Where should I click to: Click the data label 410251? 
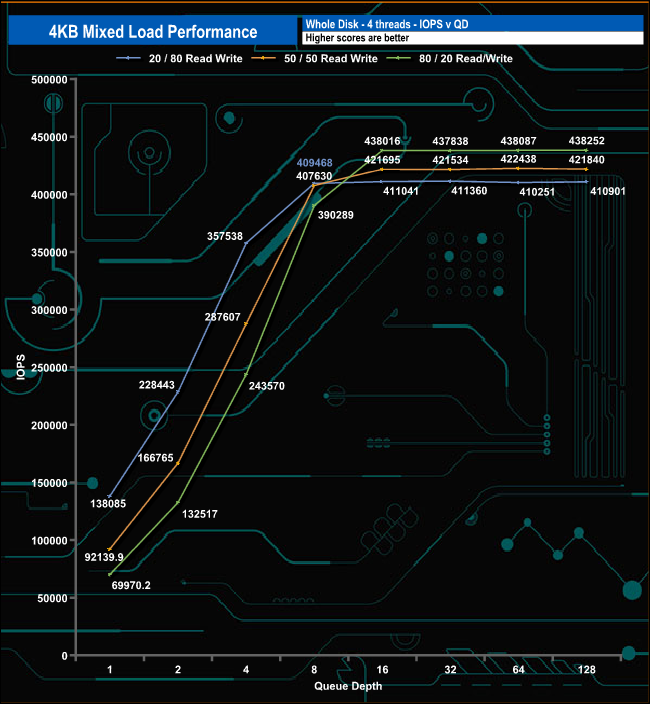click(537, 192)
